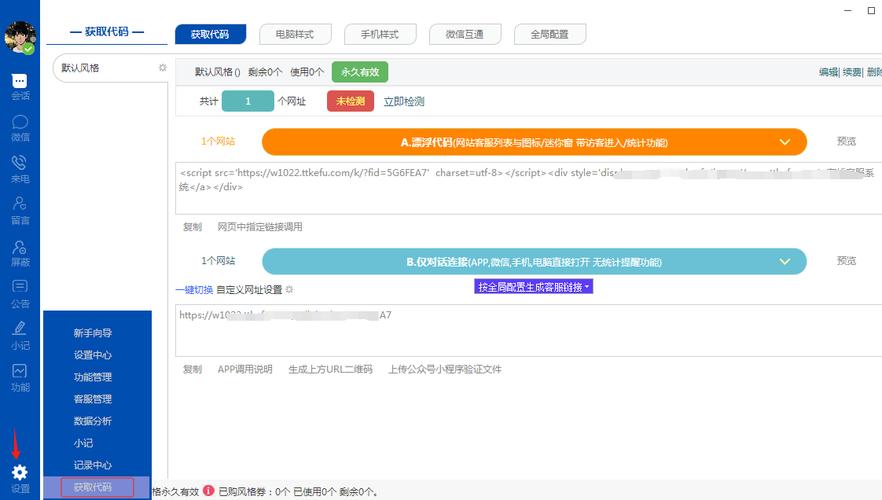Viewport: 882px width, 500px height.
Task: Click the red 未检测 button
Action: [350, 101]
